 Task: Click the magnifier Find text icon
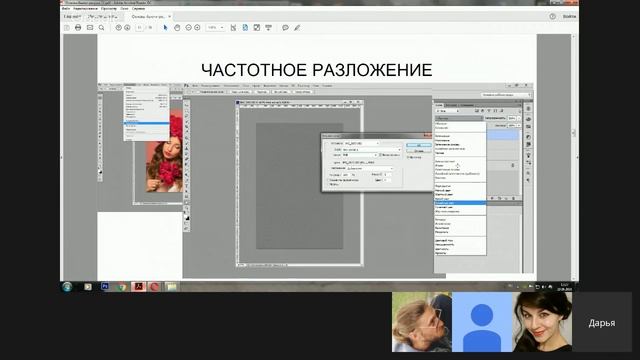point(101,28)
